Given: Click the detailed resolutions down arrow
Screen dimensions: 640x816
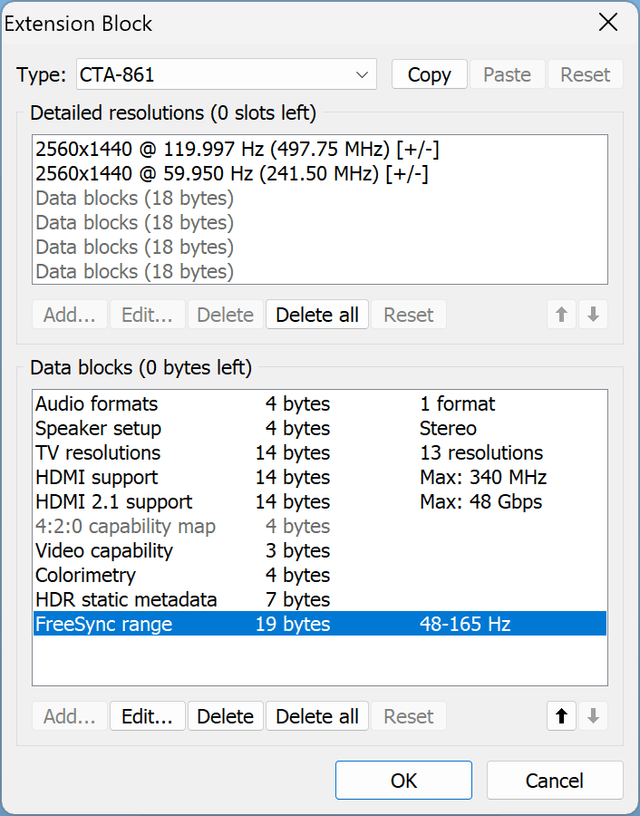Looking at the screenshot, I should coord(593,314).
